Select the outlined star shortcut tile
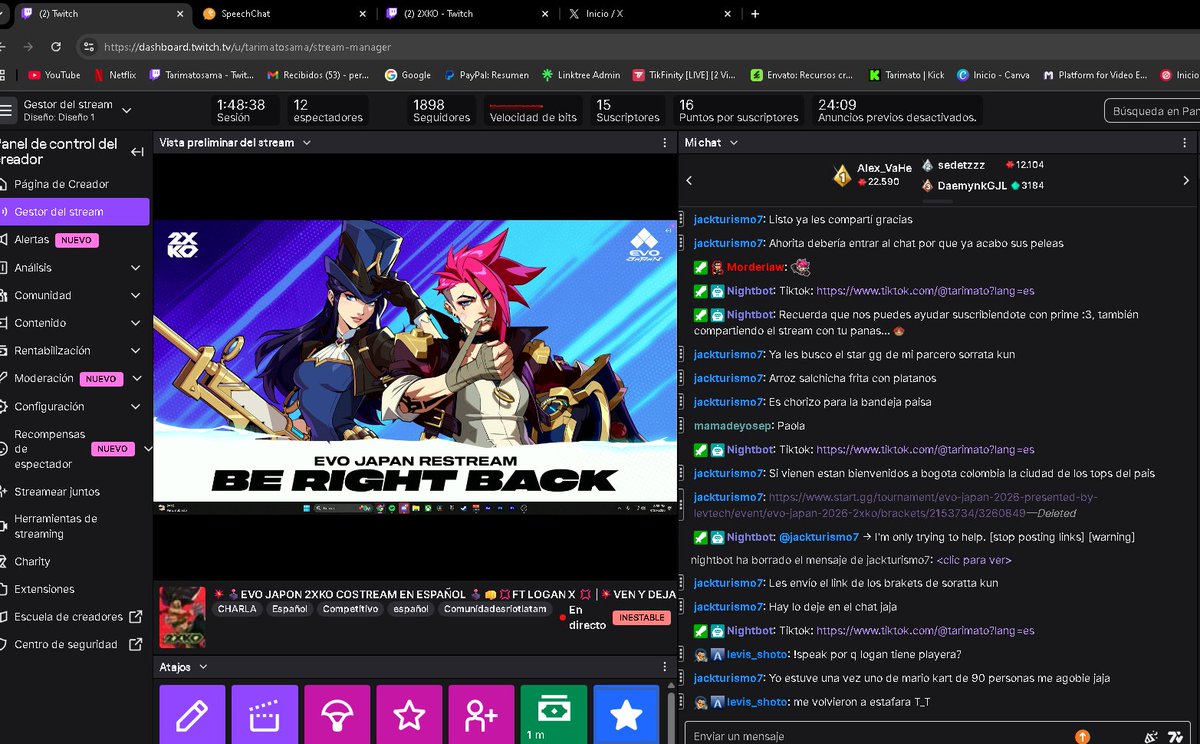 [x=409, y=715]
